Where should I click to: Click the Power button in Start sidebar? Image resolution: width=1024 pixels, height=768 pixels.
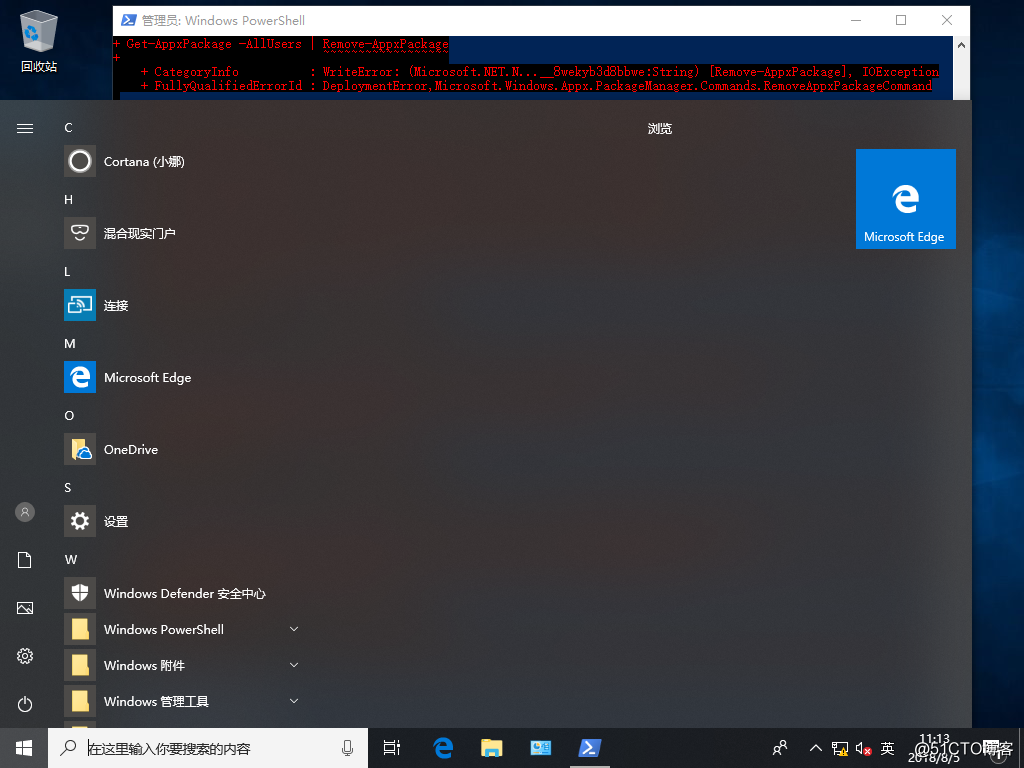(25, 704)
